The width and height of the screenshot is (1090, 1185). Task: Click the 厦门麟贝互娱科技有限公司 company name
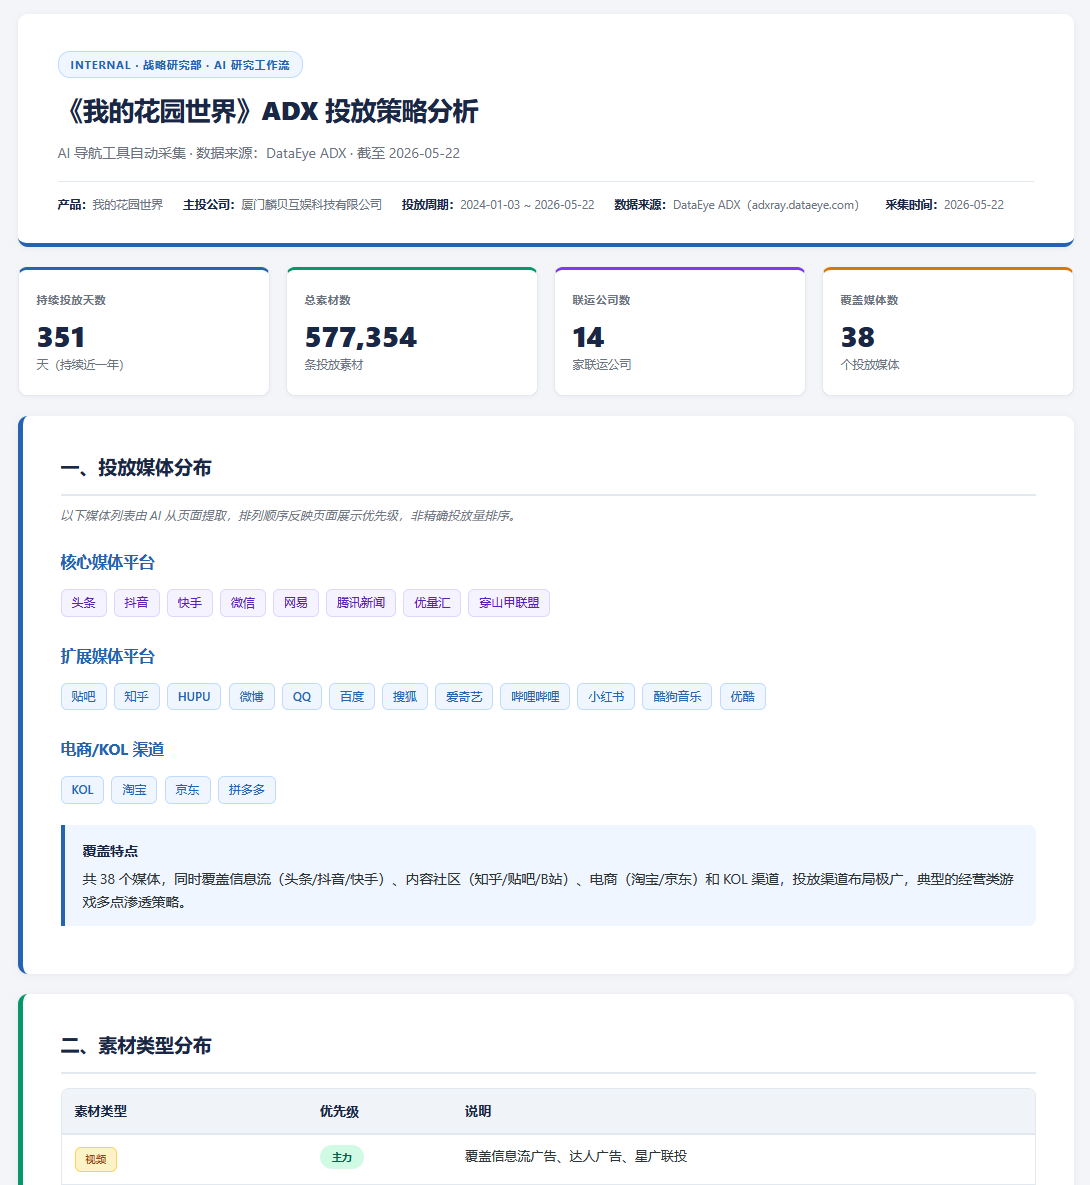click(311, 205)
